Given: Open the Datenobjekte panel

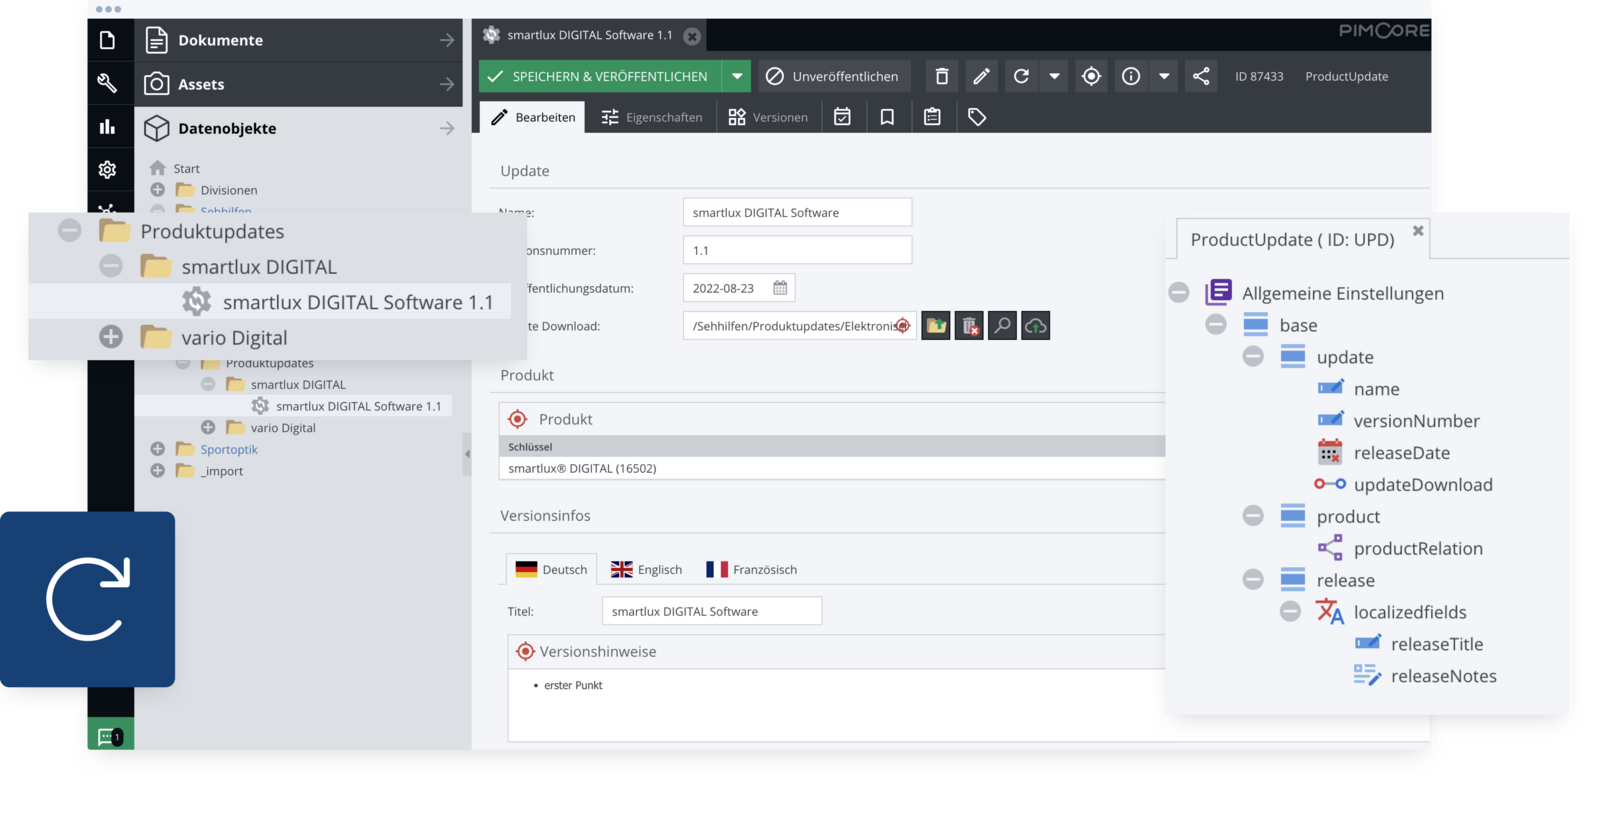Looking at the screenshot, I should pos(299,128).
